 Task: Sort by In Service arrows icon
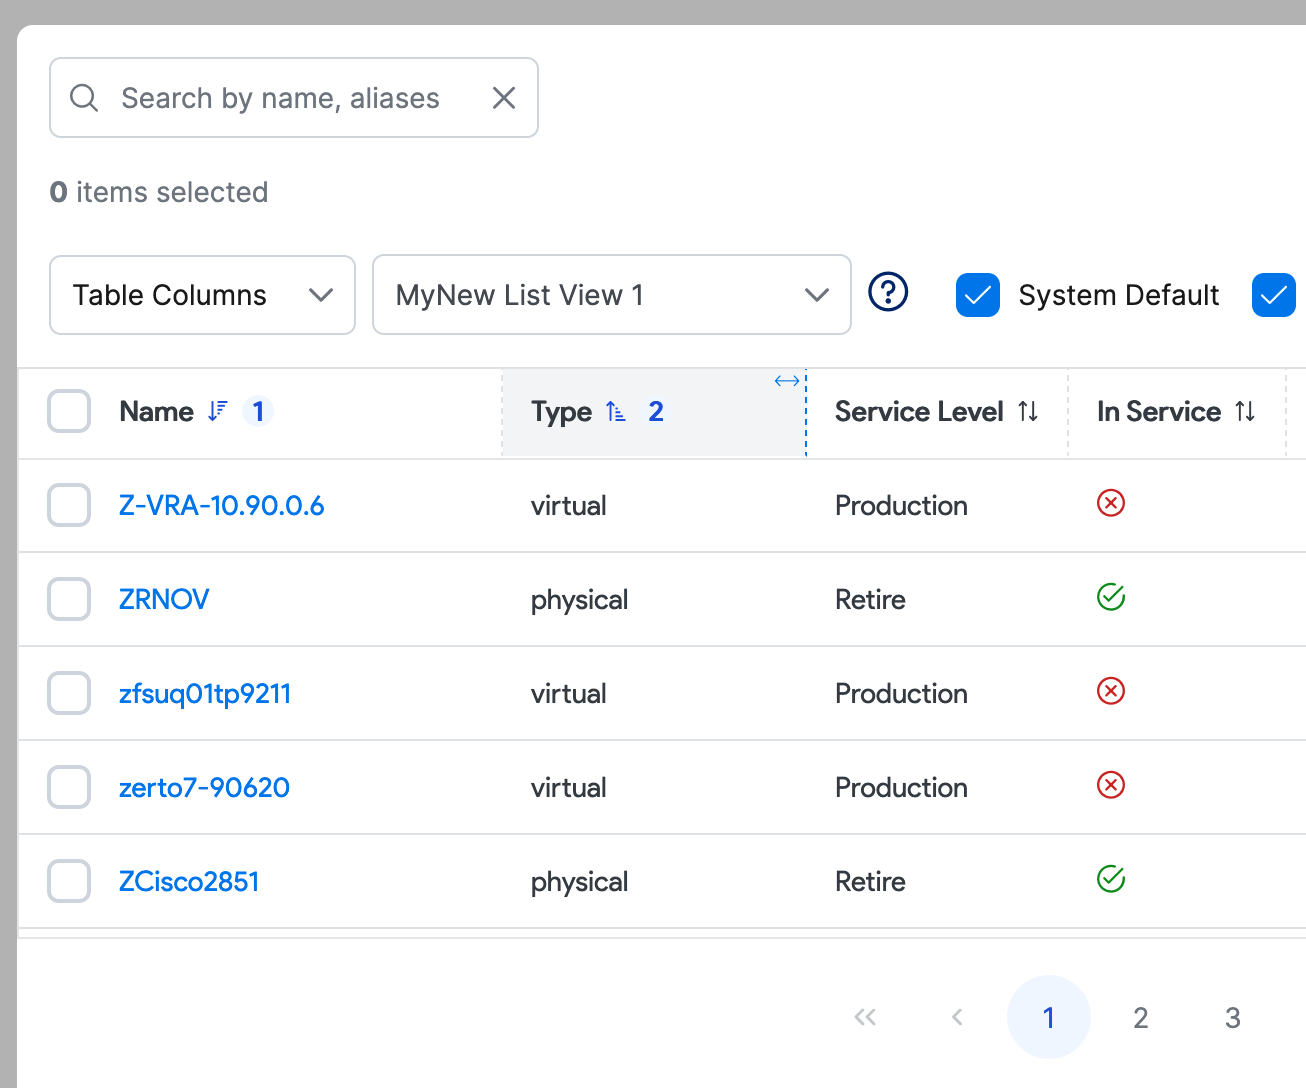pyautogui.click(x=1245, y=411)
